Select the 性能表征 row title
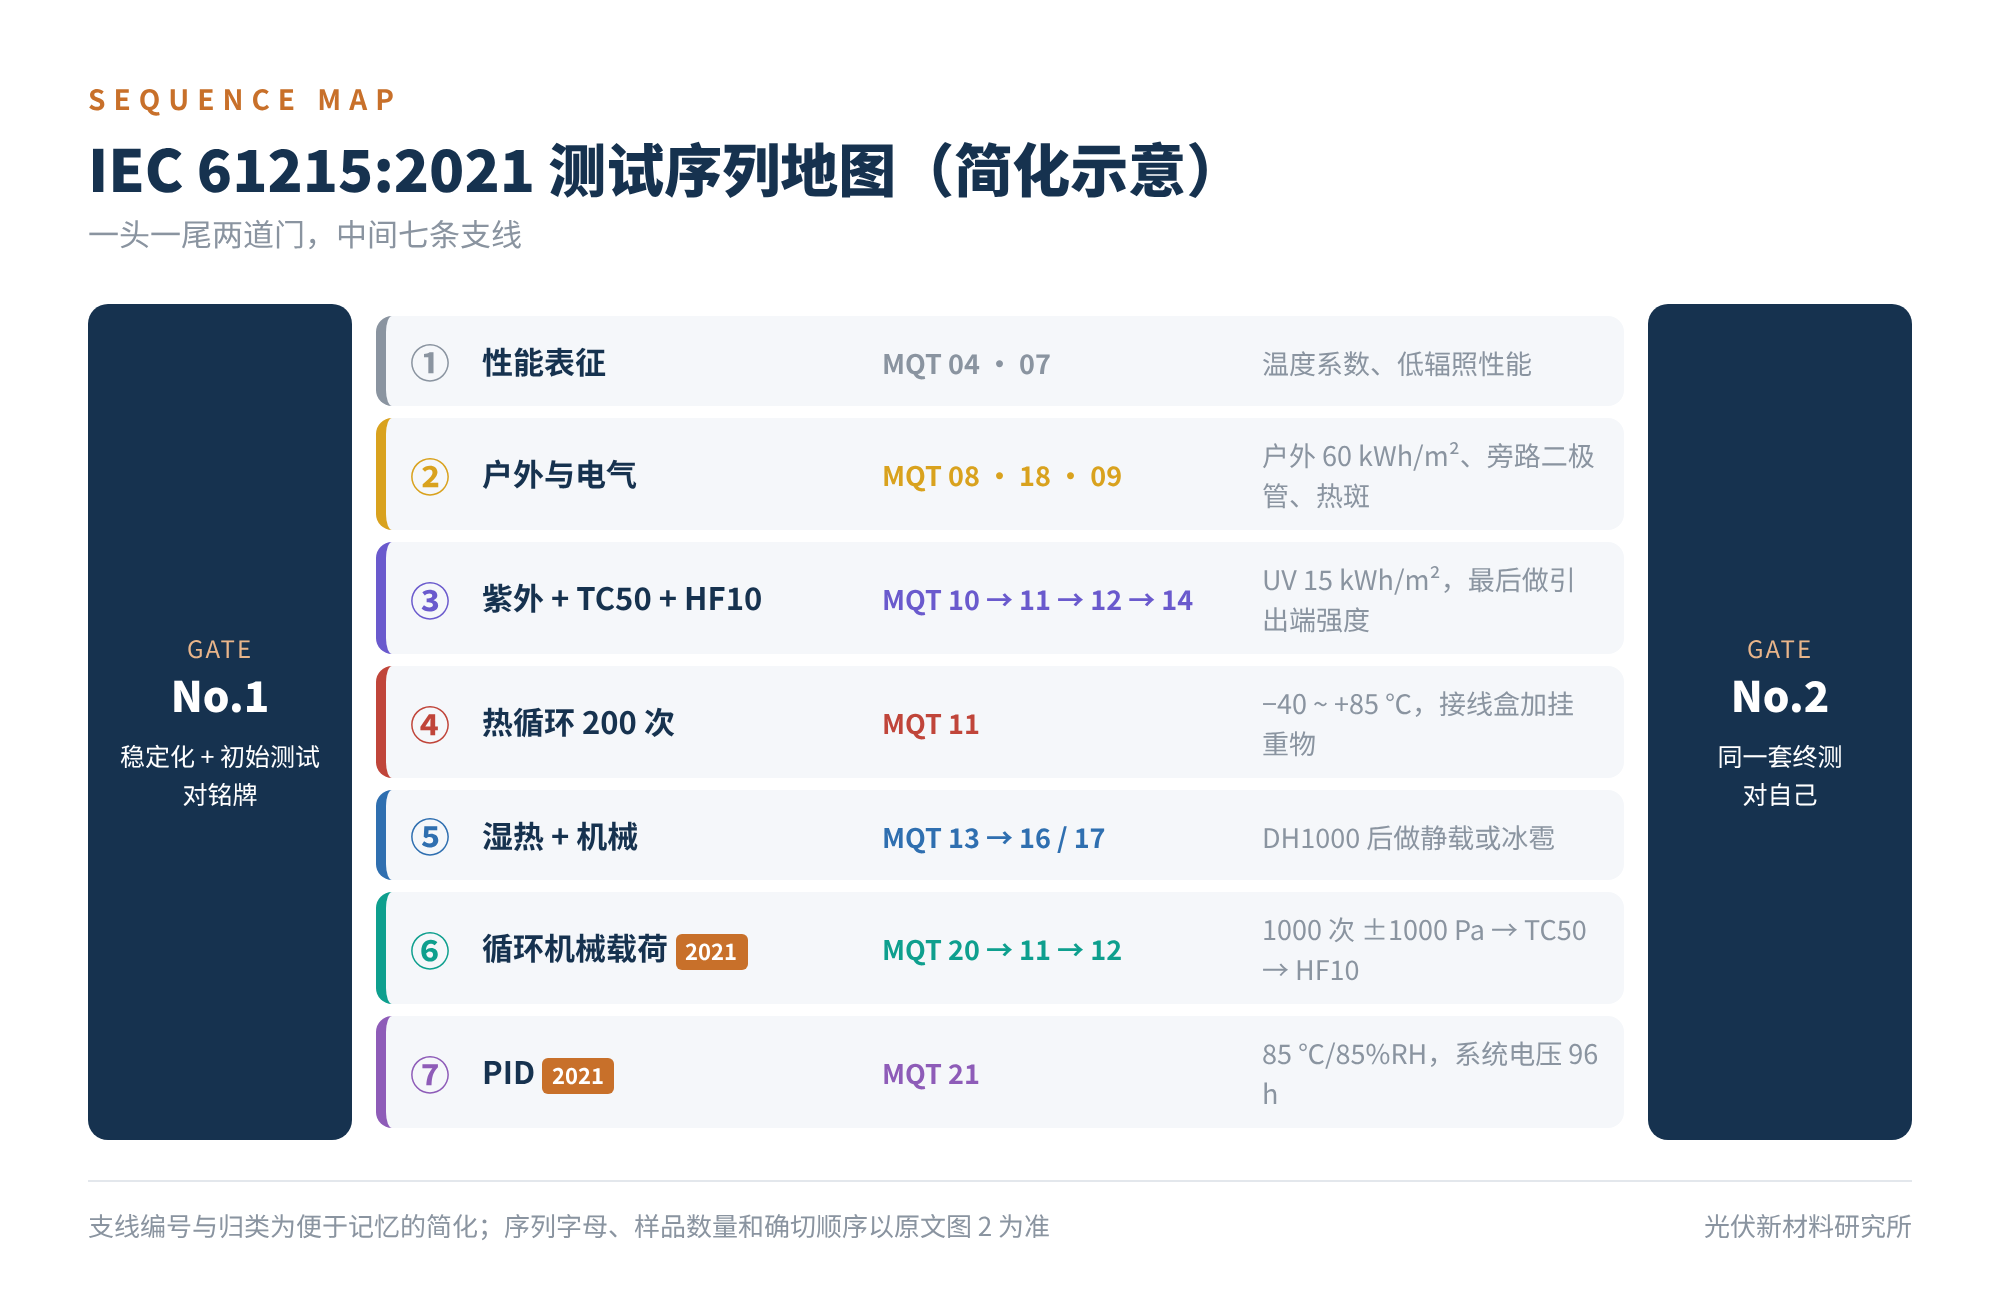 coord(544,363)
